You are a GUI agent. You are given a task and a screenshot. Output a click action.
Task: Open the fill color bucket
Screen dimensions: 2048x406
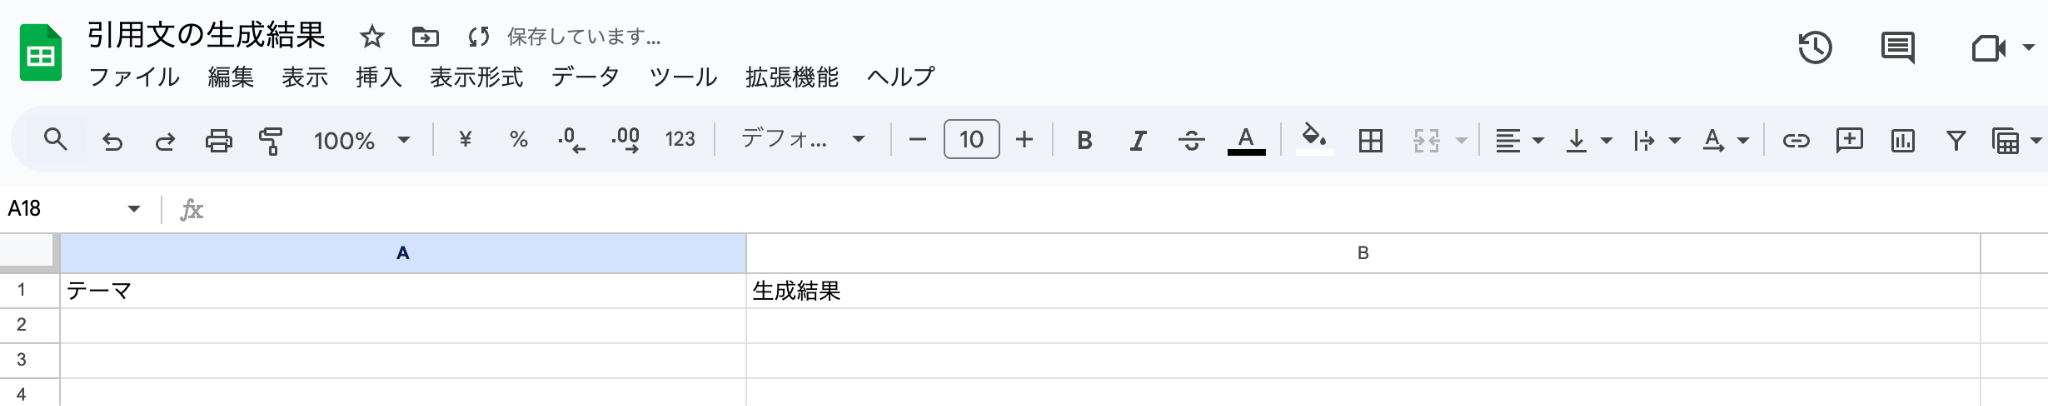[x=1314, y=140]
